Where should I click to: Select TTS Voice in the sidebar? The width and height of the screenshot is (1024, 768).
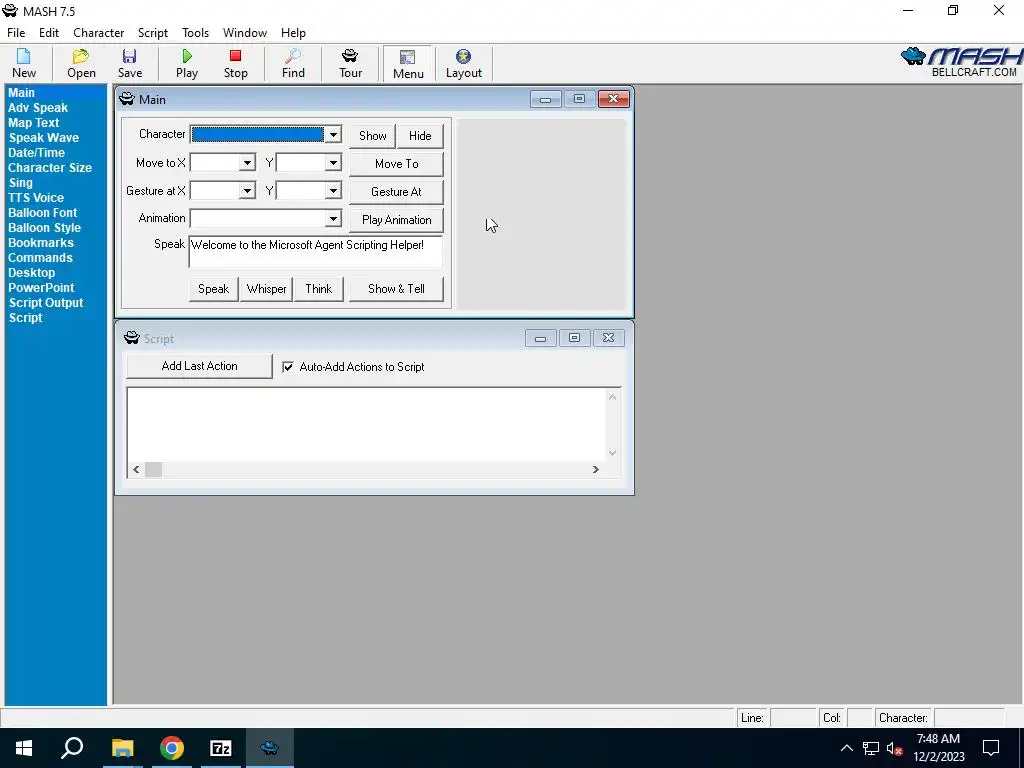pyautogui.click(x=36, y=198)
